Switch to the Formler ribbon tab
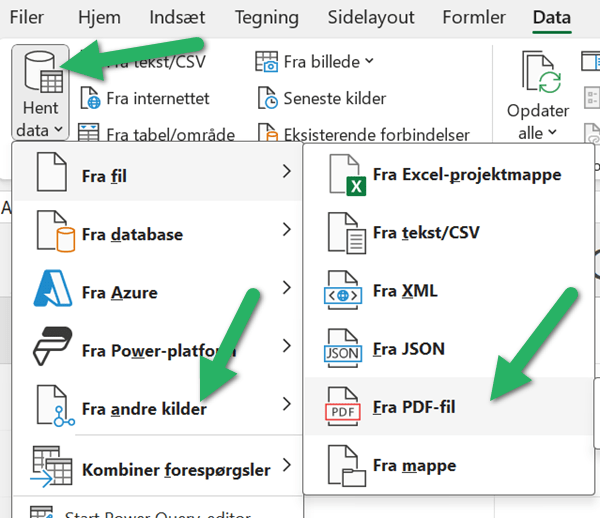This screenshot has height=518, width=600. coord(473,17)
